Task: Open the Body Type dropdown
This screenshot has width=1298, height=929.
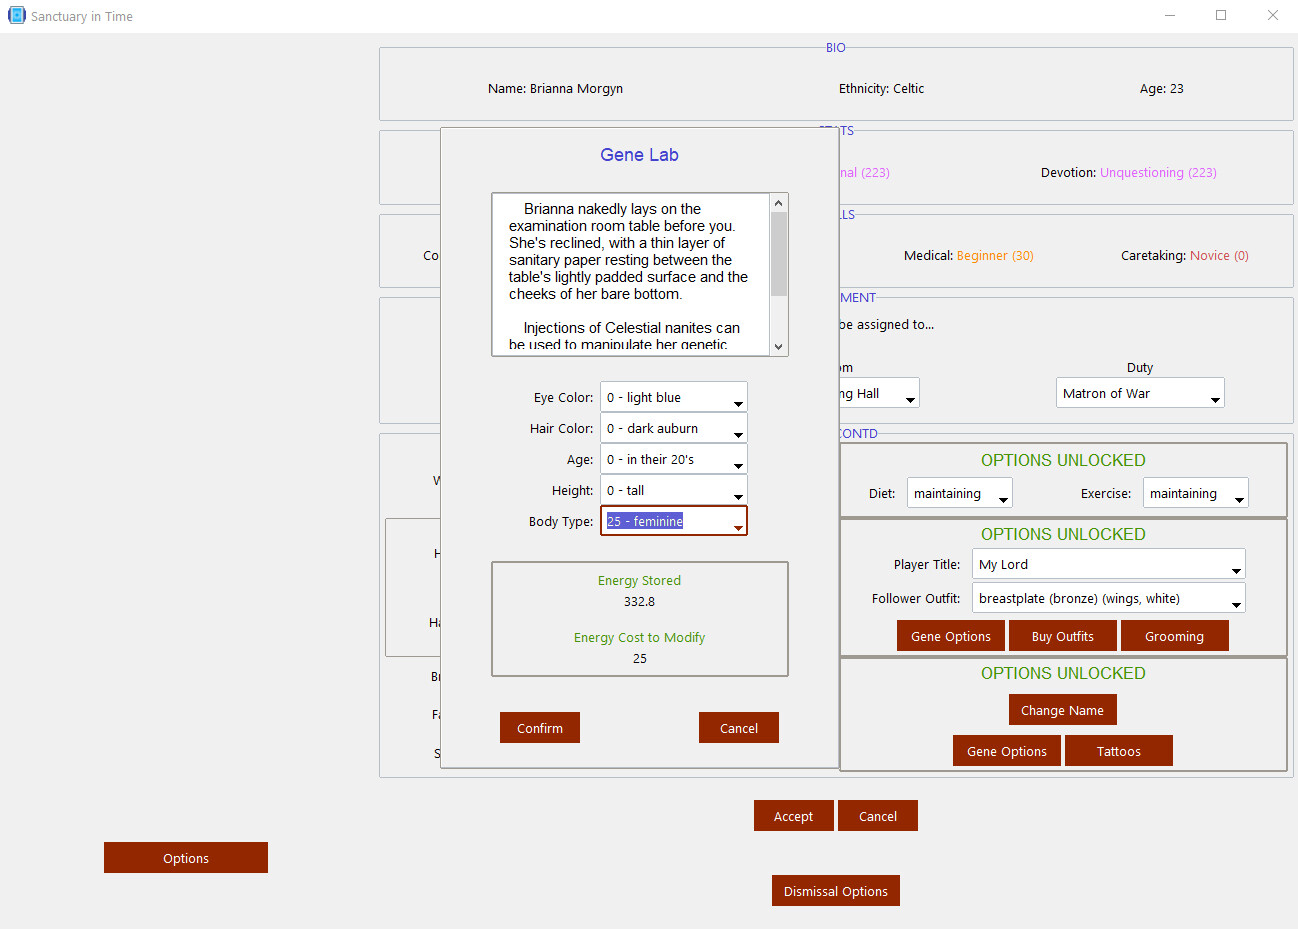Action: (x=673, y=522)
